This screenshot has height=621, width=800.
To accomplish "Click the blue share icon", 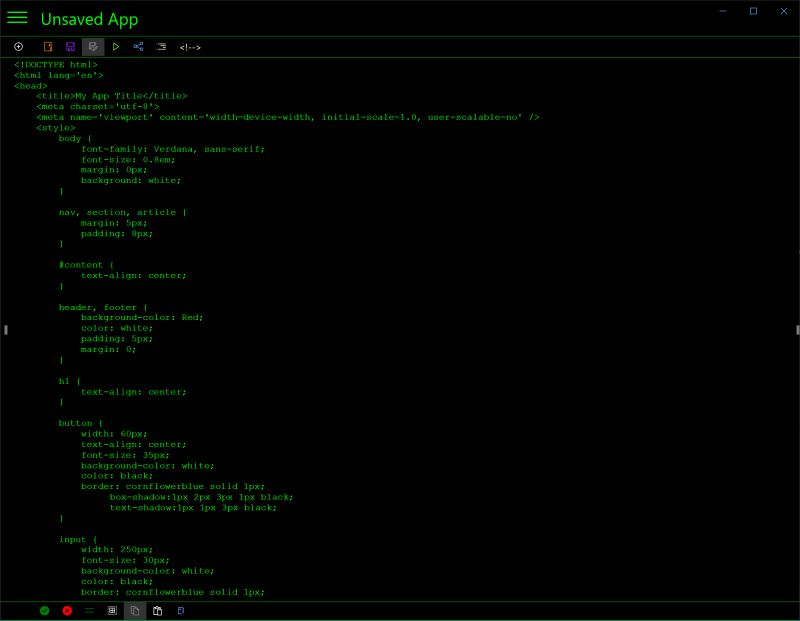I will [x=138, y=47].
